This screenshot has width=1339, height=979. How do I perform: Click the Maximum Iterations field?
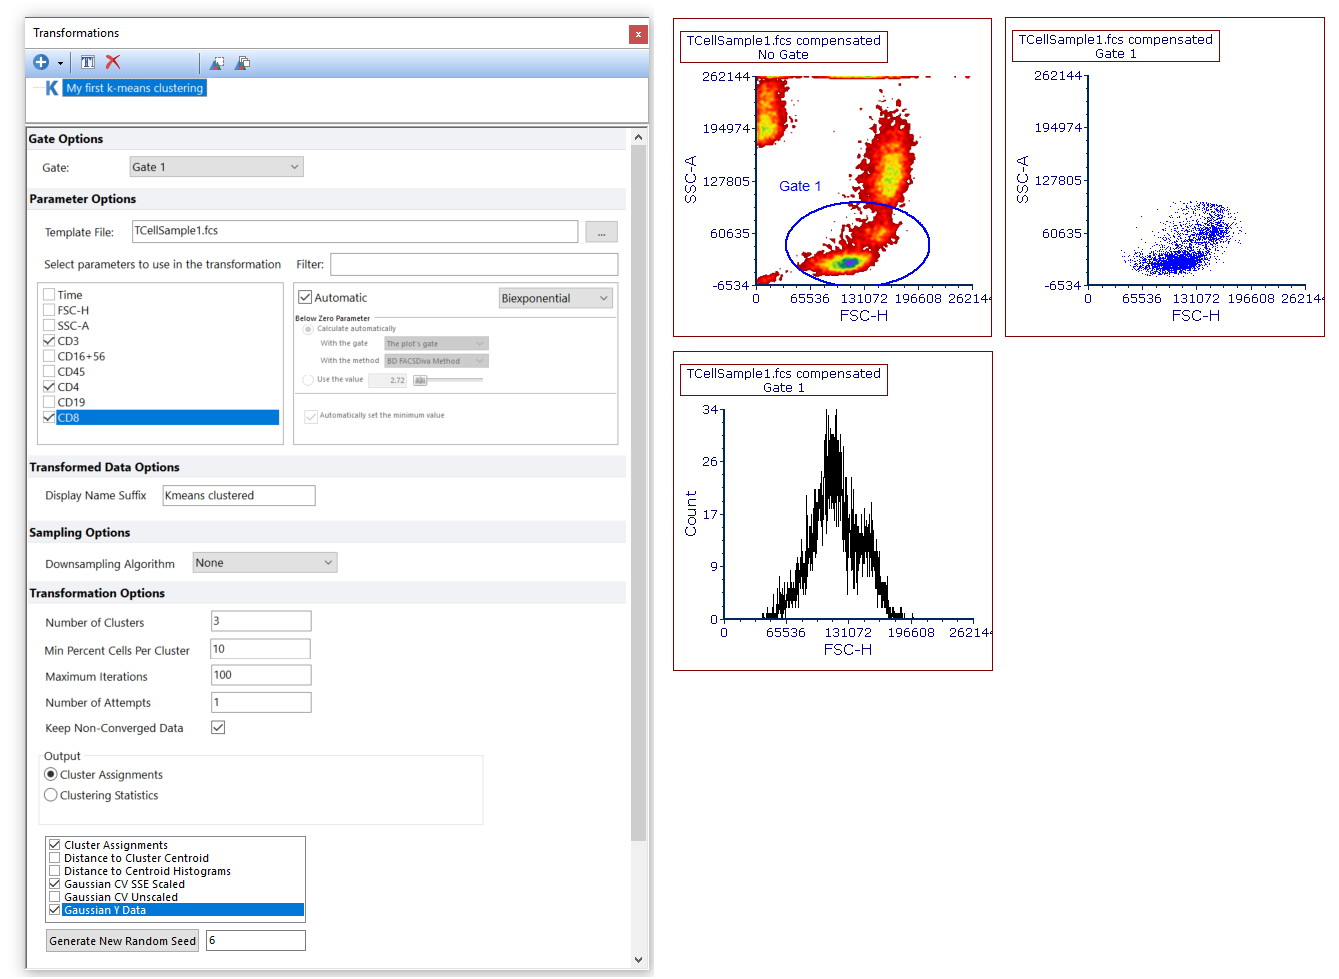pos(261,675)
